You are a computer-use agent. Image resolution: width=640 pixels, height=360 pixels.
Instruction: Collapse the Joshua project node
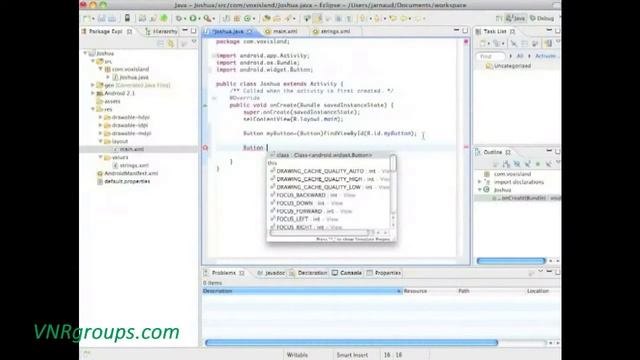click(x=85, y=53)
